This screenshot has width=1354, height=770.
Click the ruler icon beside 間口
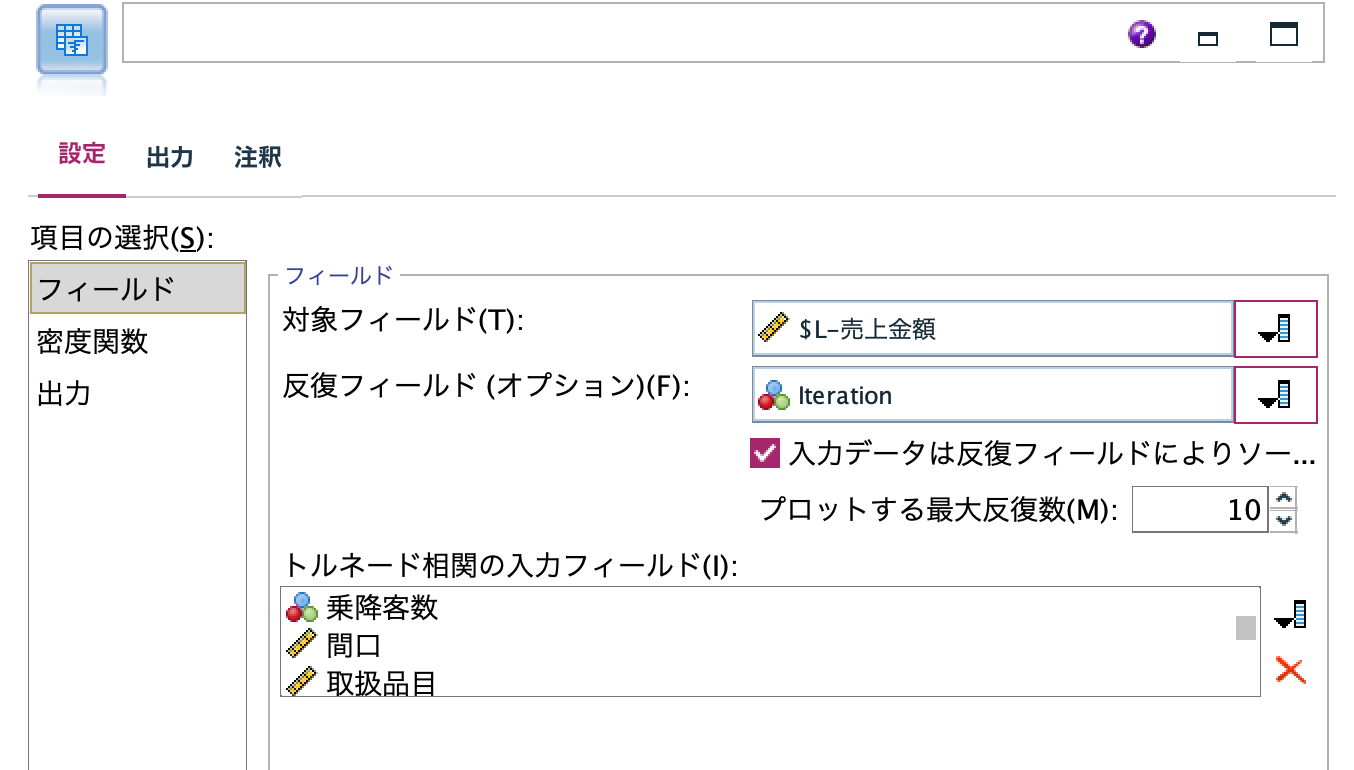(x=303, y=644)
